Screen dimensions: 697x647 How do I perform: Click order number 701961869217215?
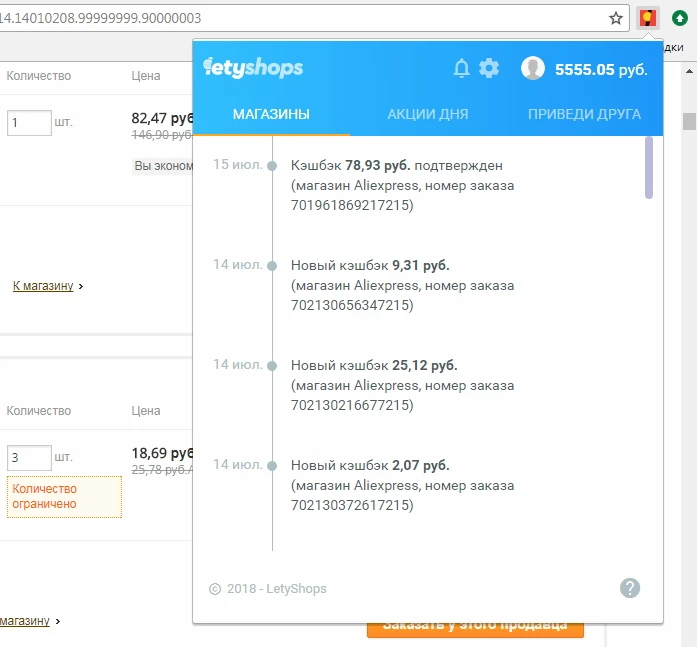350,205
